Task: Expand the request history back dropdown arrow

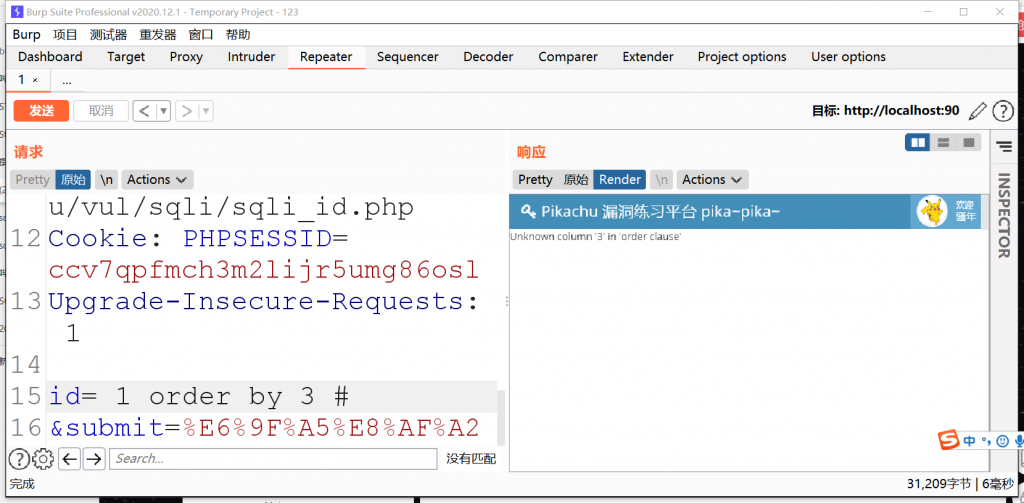Action: coord(163,111)
